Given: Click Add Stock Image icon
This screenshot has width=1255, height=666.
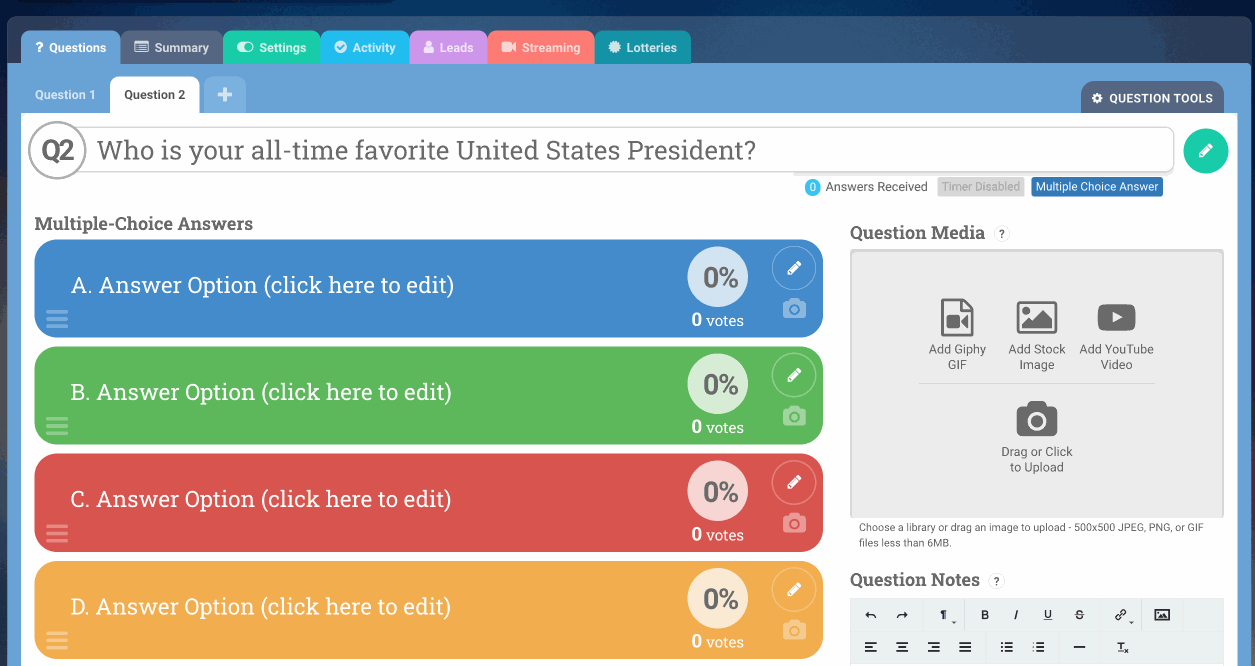Looking at the screenshot, I should 1037,317.
